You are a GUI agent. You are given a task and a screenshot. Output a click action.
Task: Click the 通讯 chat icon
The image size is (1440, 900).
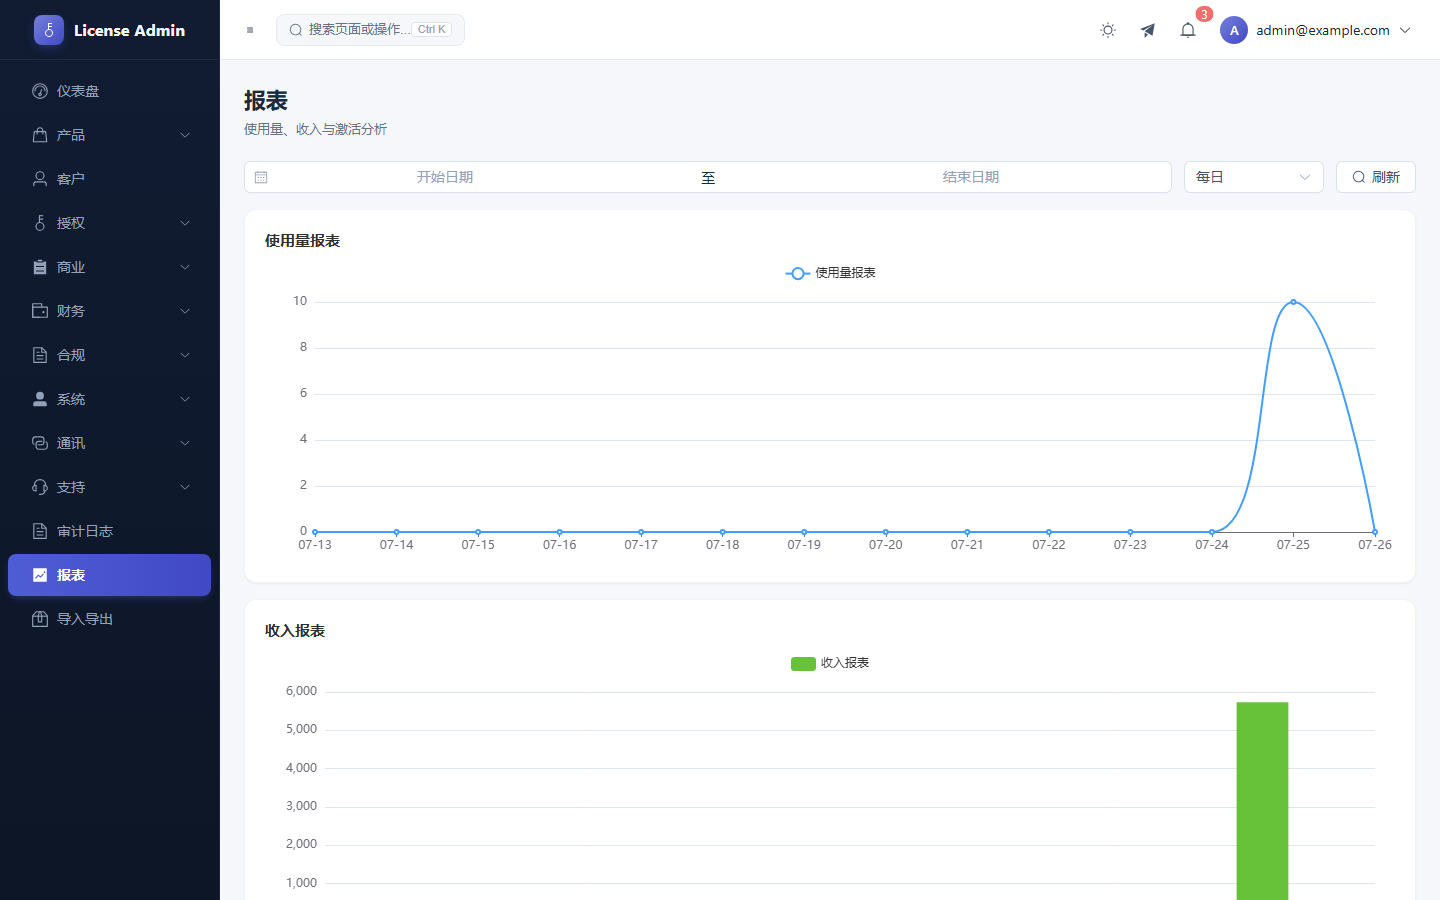pos(40,443)
